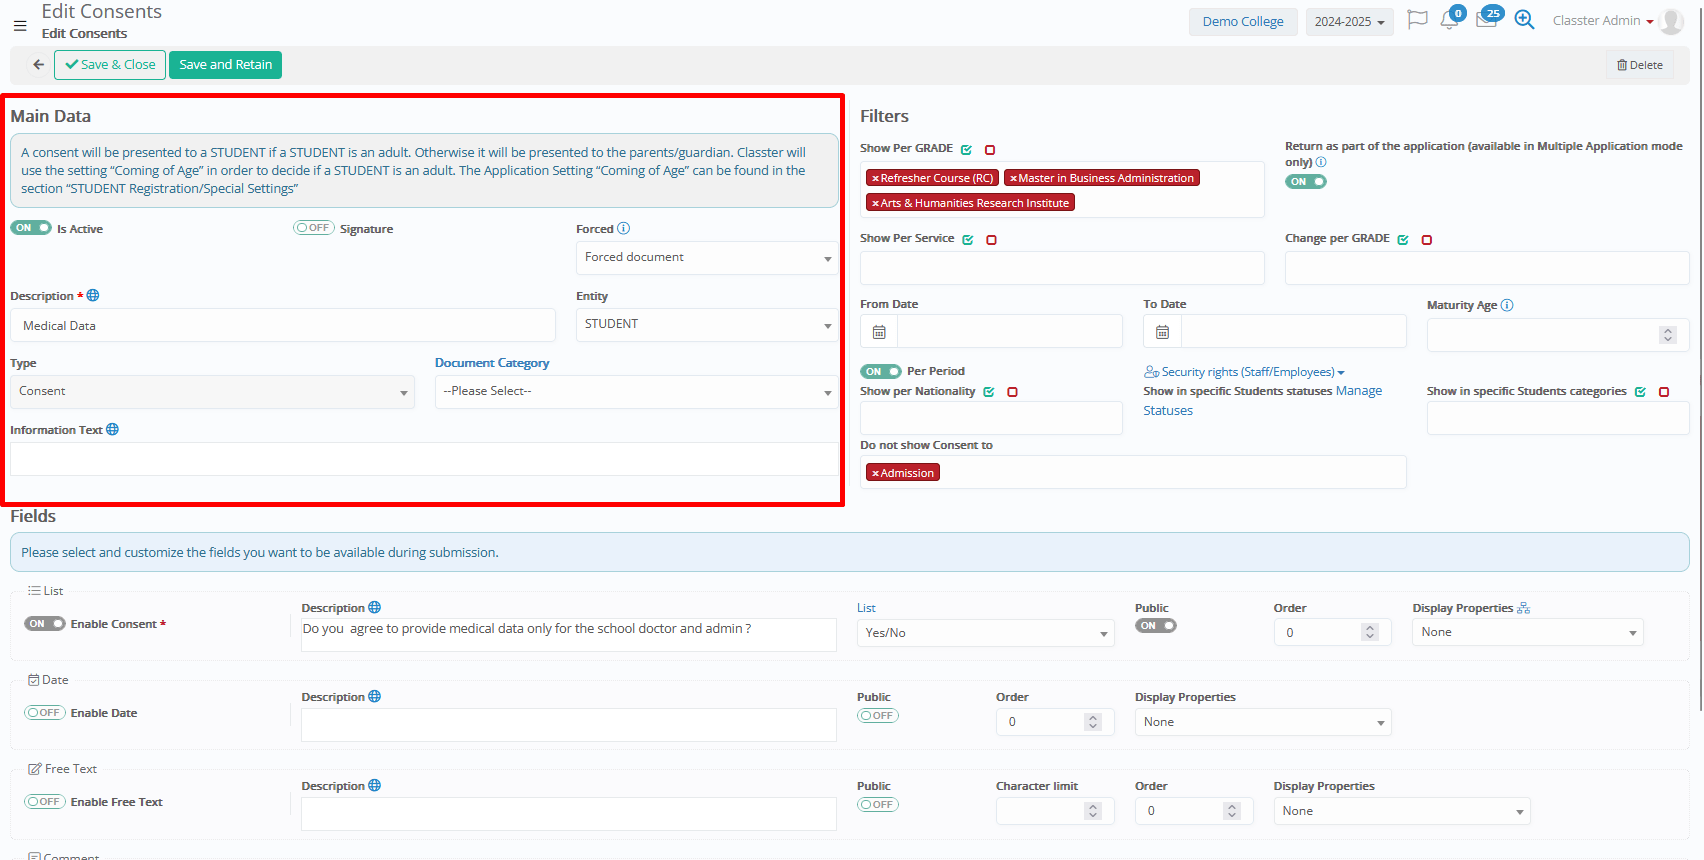Click the flag icon in header

click(x=1417, y=20)
